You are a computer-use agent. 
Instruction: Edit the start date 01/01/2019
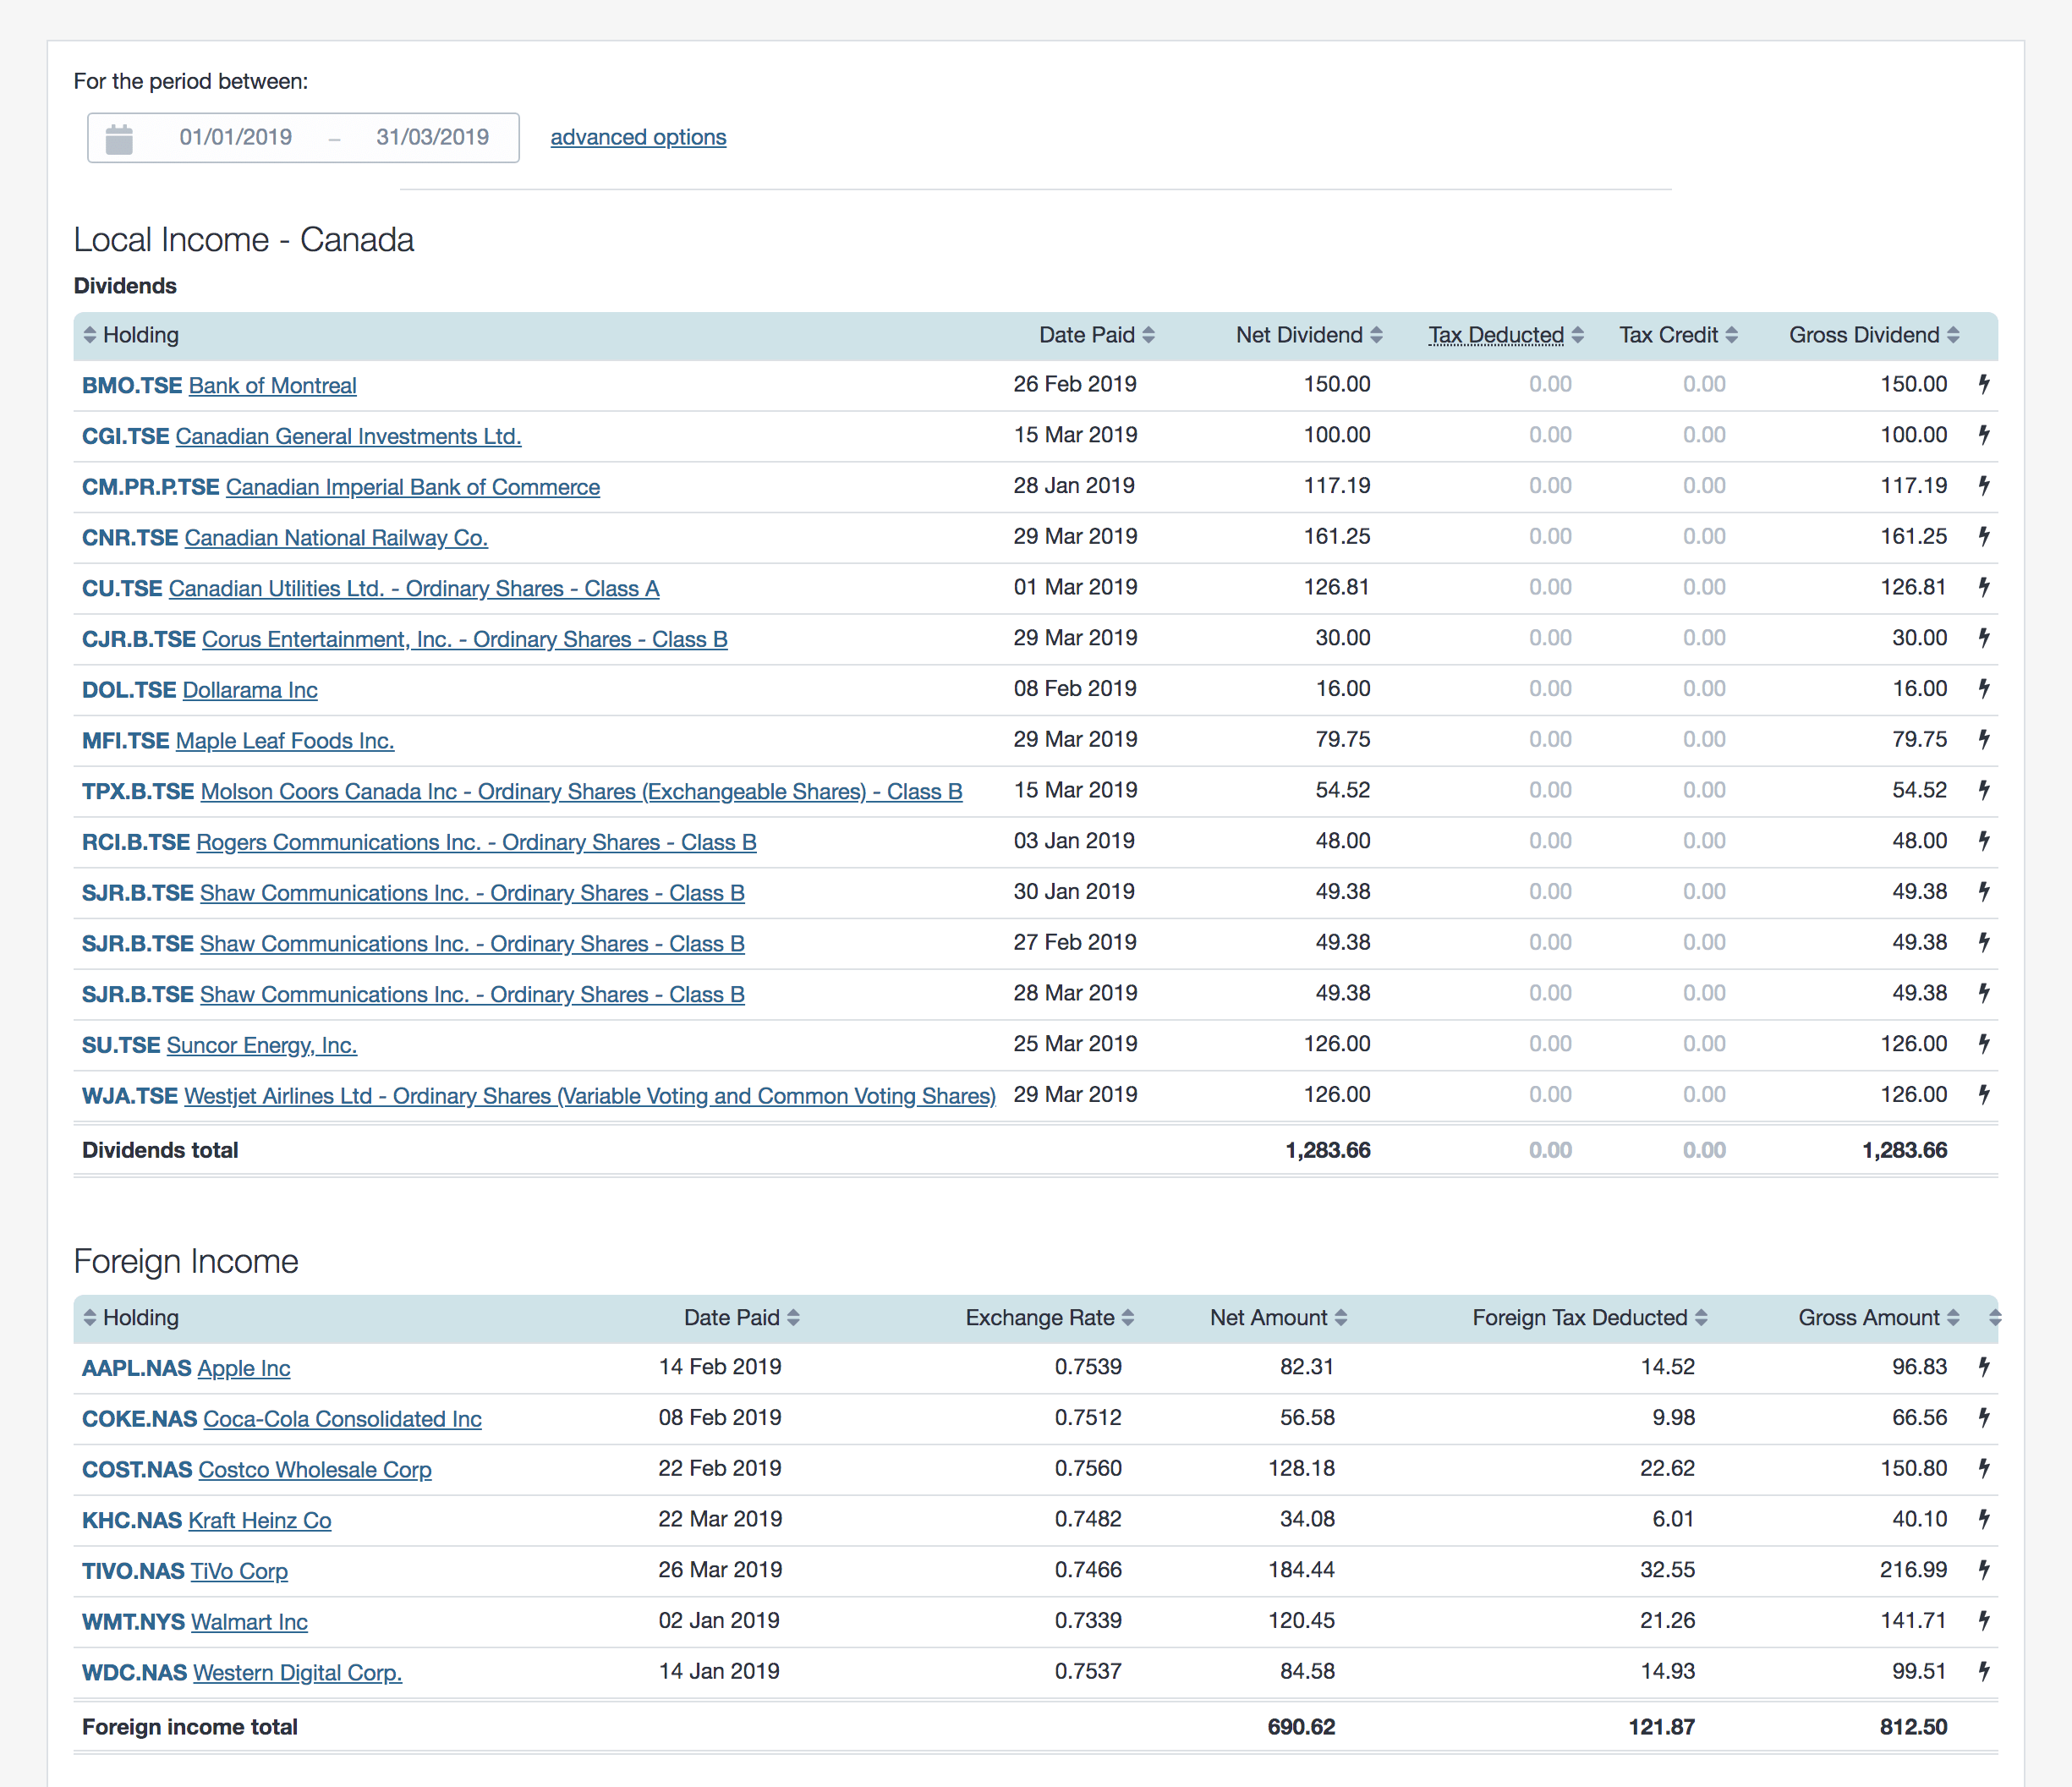coord(236,137)
